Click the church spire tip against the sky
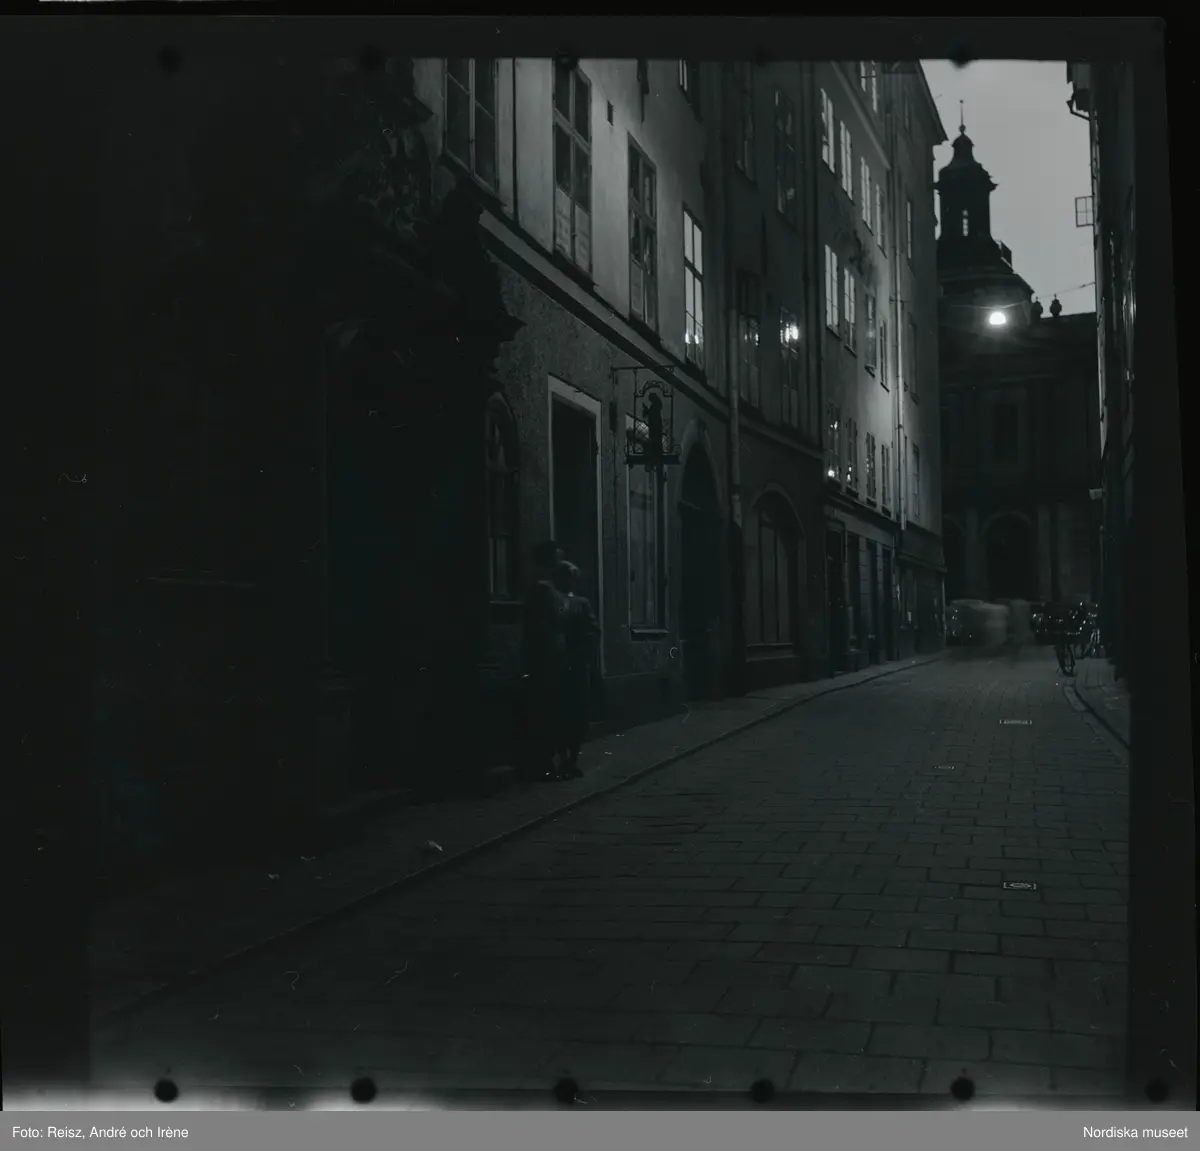The width and height of the screenshot is (1200, 1151). coord(960,108)
